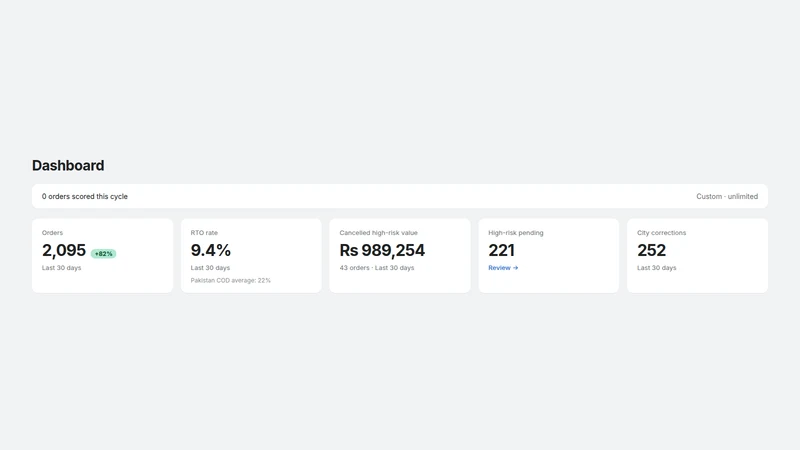Screen dimensions: 800x450
Task: Click 'Last 30 days' under Orders count
Action: pos(61,268)
